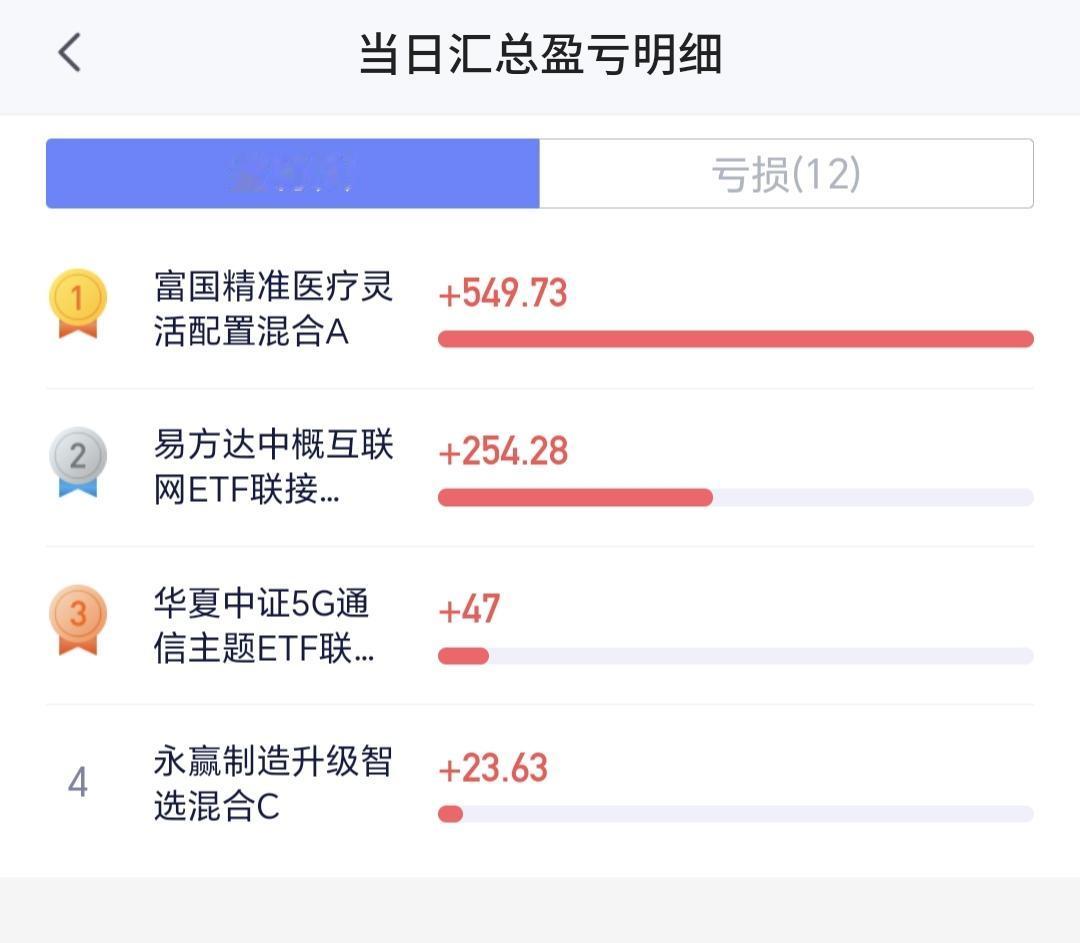The height and width of the screenshot is (943, 1080).
Task: Open 富国精准医疗灵活配置混合A fund
Action: point(273,309)
